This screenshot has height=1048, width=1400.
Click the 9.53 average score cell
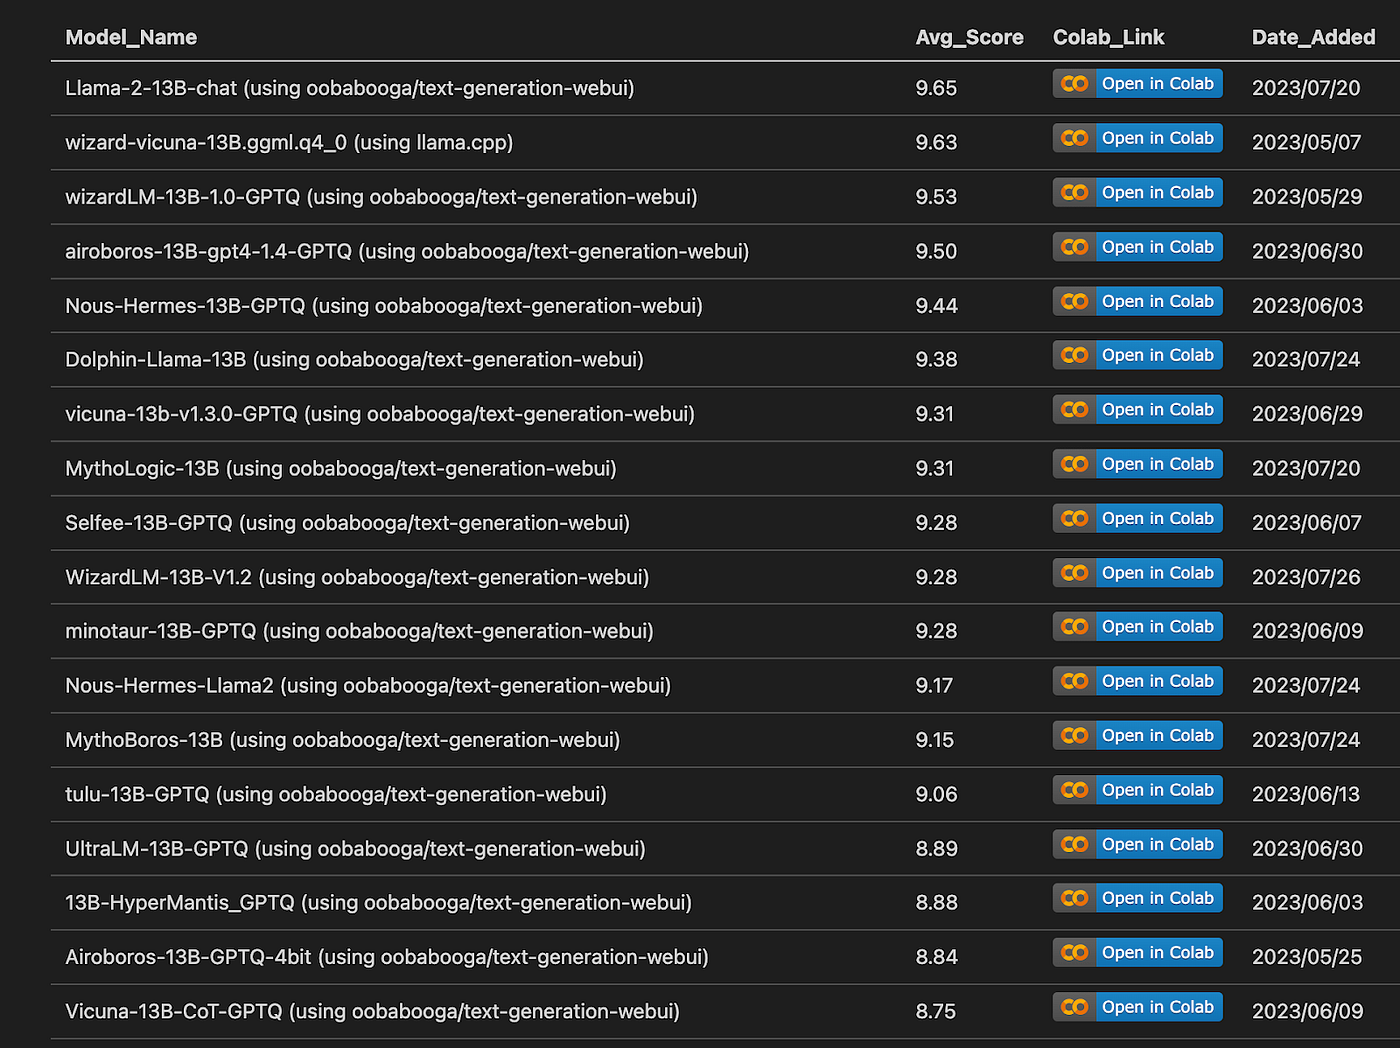click(x=936, y=197)
